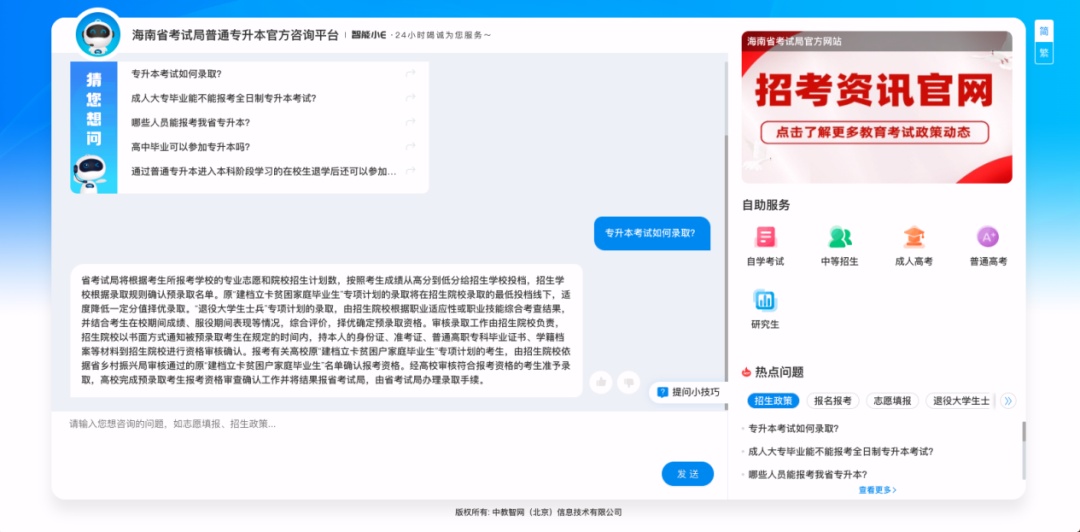Screen dimensions: 1080x532
Task: Open the 研究生 self-service icon
Action: point(765,309)
